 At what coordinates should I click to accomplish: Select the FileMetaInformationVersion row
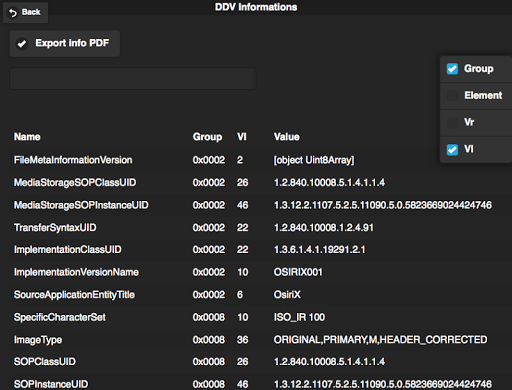tap(256, 160)
